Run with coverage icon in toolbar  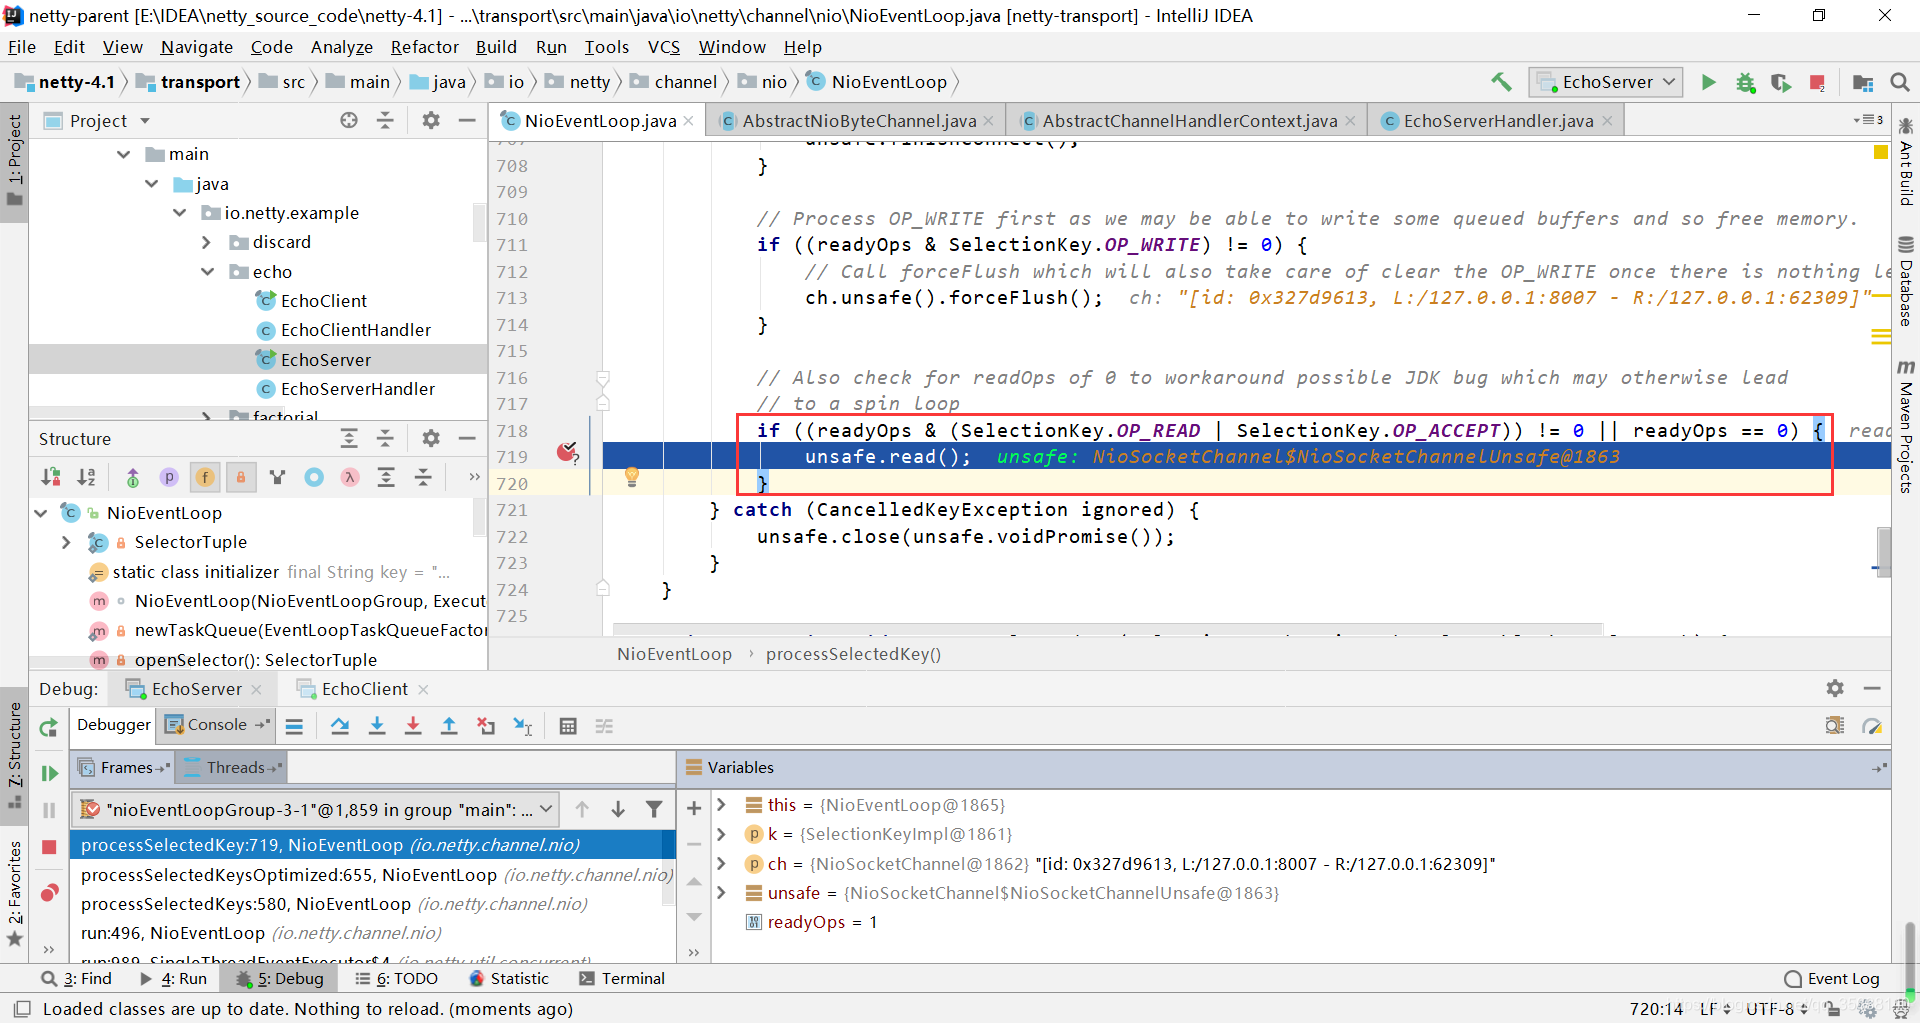[1781, 82]
